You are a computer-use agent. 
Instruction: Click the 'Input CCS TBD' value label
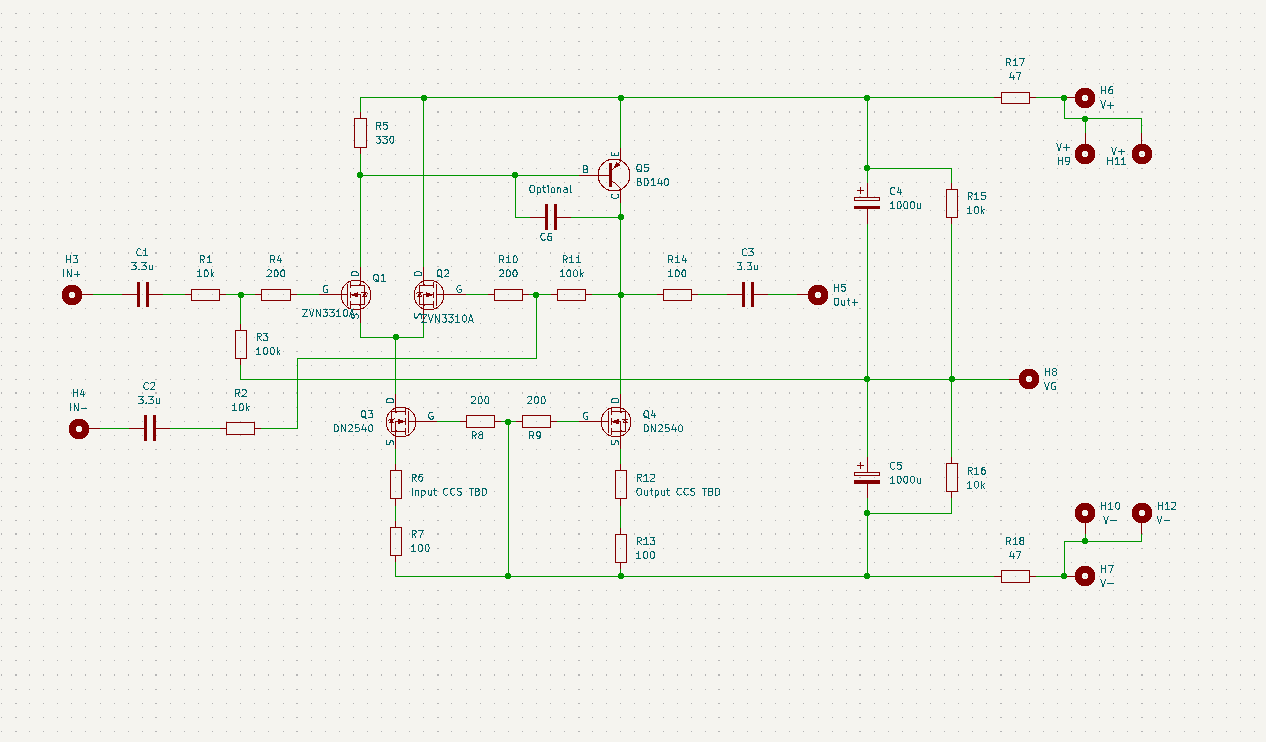click(x=449, y=493)
